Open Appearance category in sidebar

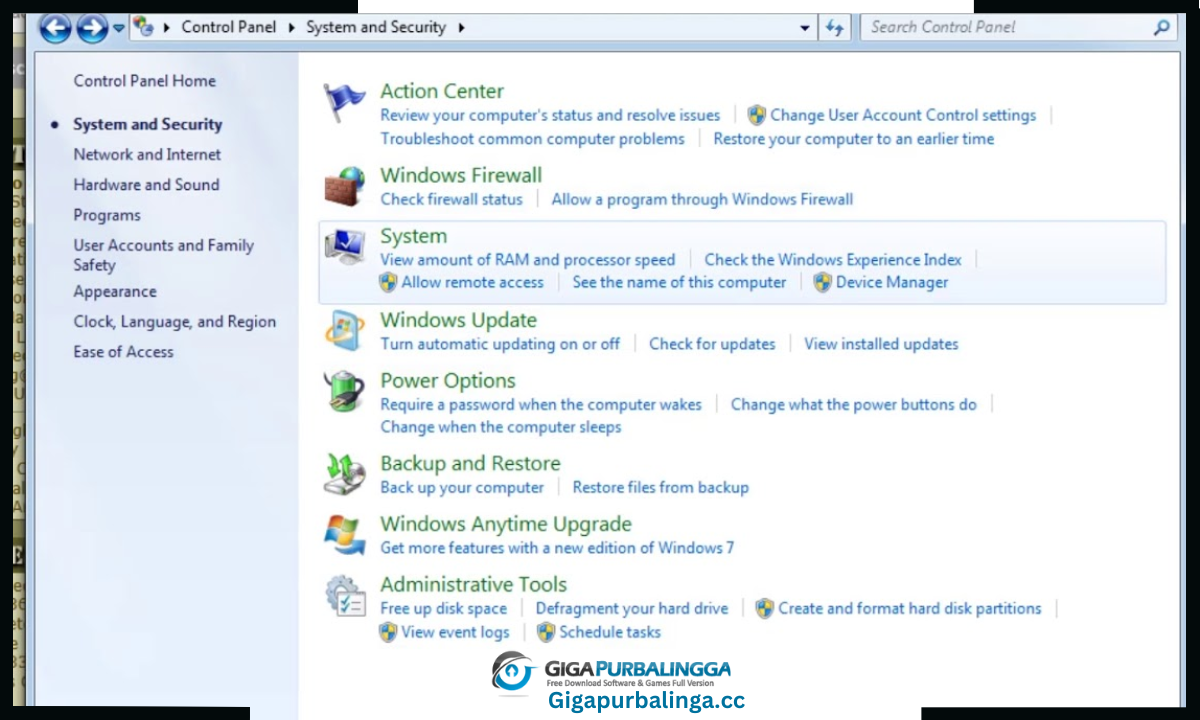pos(115,292)
